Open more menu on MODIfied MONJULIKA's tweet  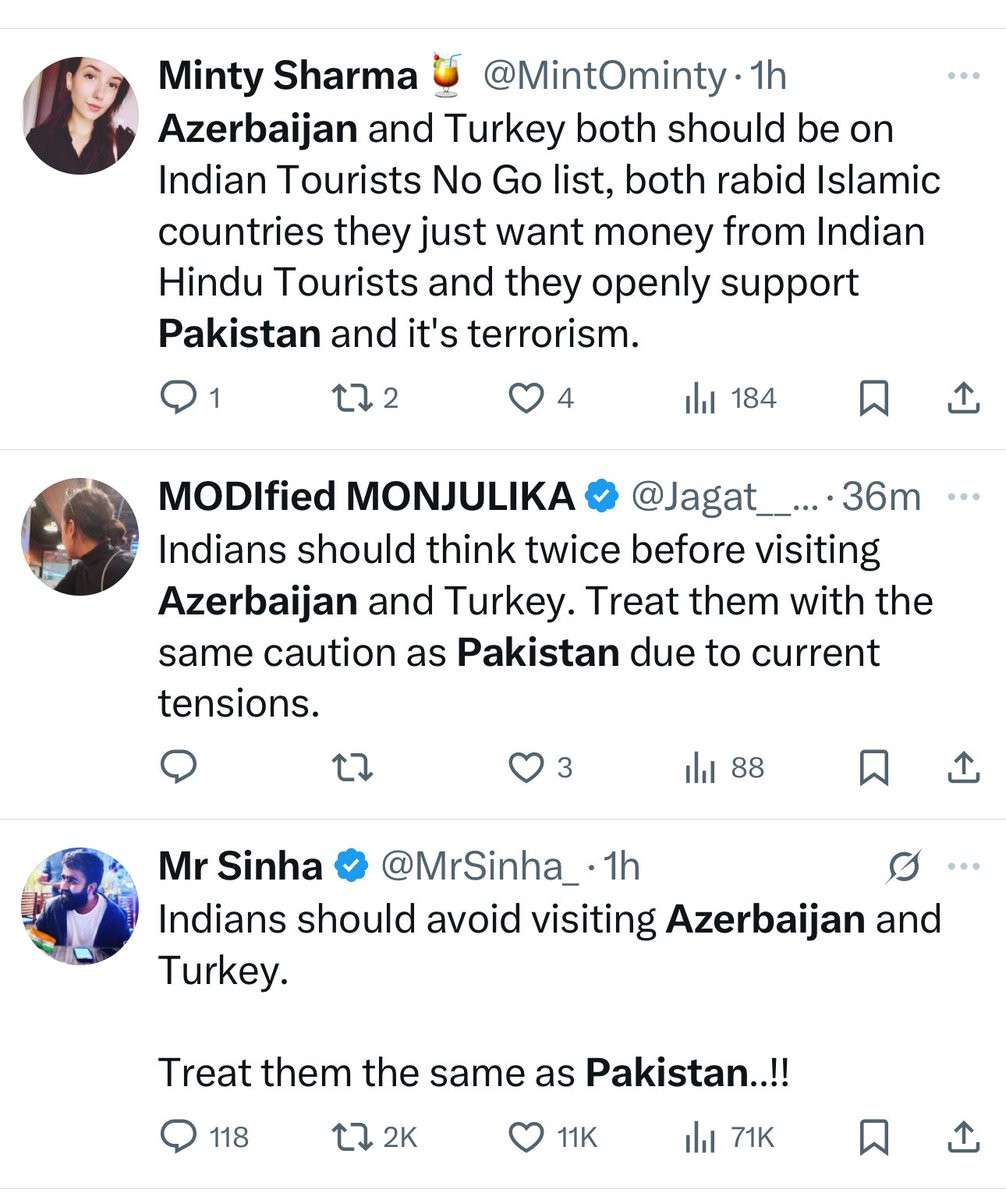pos(963,497)
